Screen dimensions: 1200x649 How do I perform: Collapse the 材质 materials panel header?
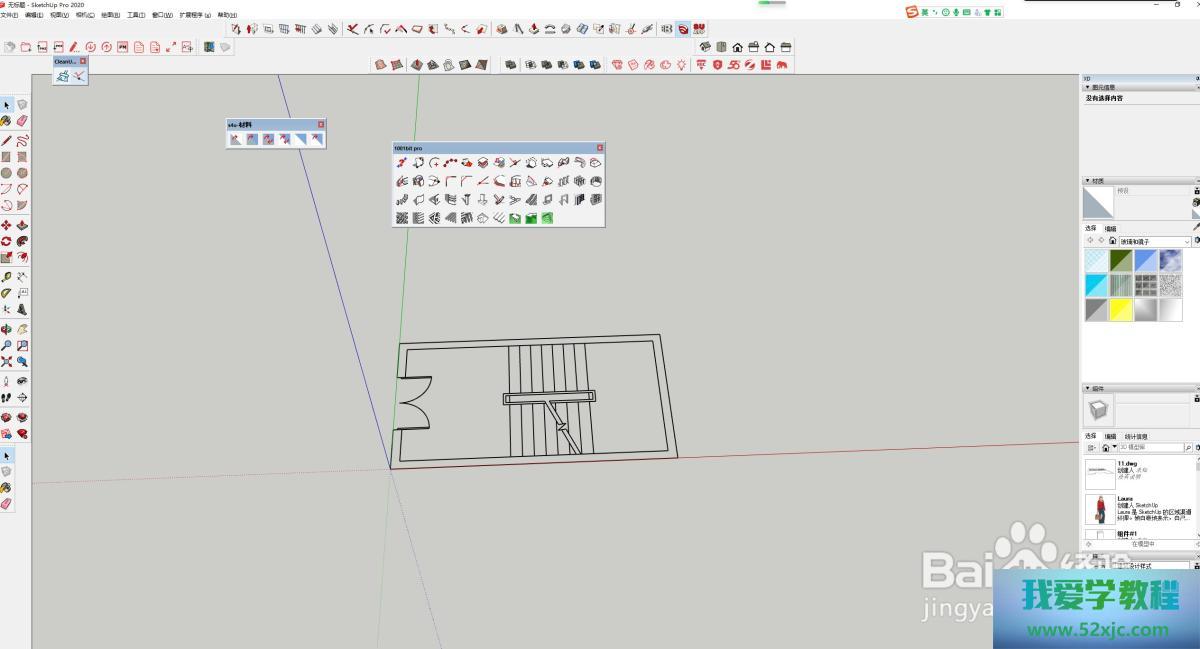(x=1087, y=181)
